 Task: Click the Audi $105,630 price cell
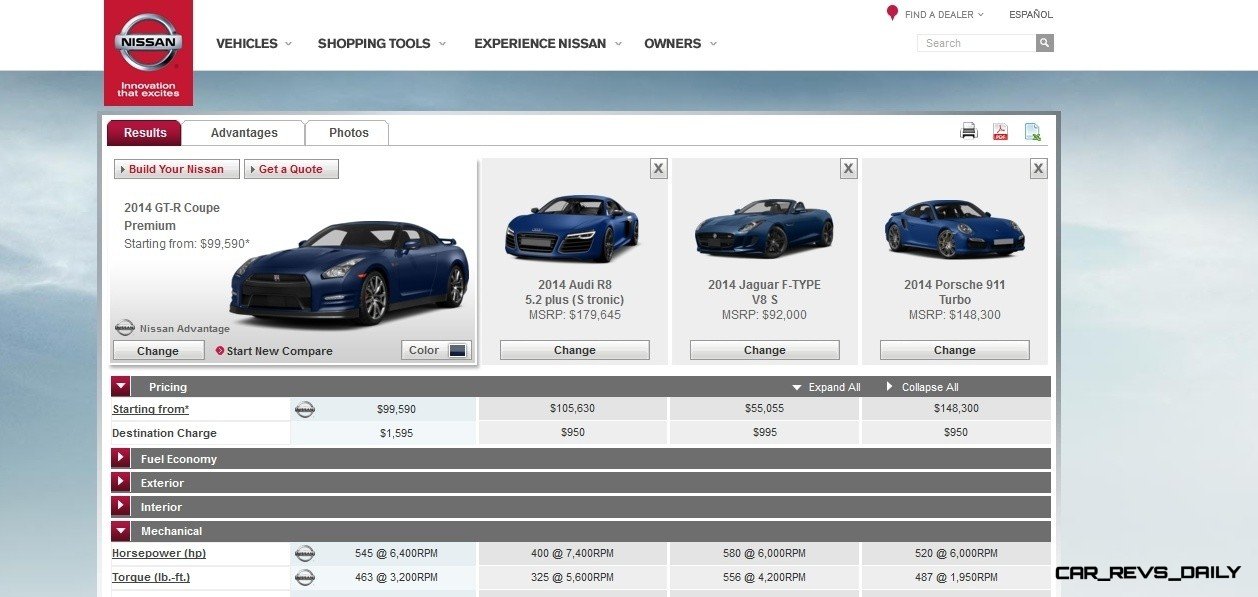click(573, 409)
